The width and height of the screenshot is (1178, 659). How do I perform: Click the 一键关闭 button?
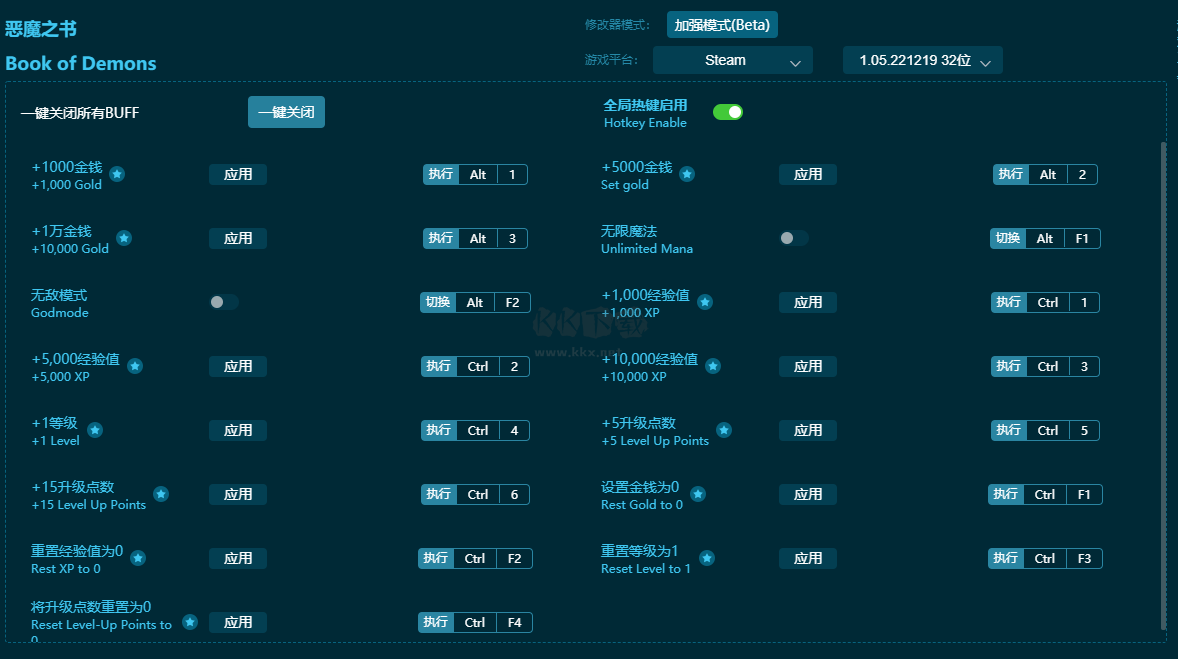tap(286, 112)
